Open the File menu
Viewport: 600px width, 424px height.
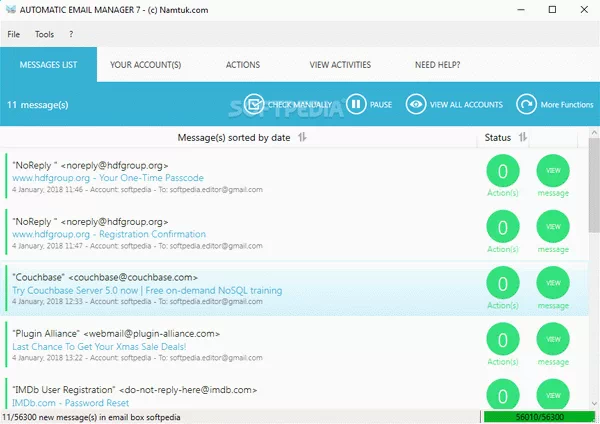click(13, 34)
